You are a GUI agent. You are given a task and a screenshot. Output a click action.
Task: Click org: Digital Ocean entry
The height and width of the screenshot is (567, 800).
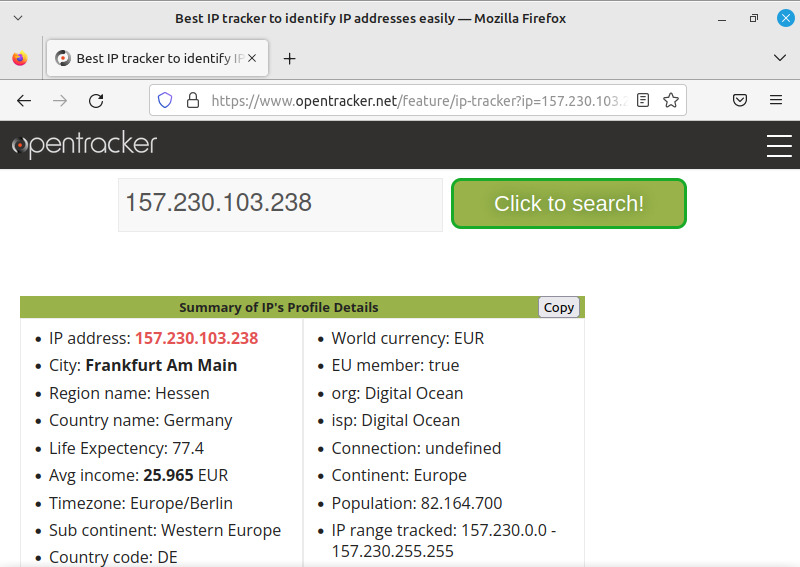point(397,393)
